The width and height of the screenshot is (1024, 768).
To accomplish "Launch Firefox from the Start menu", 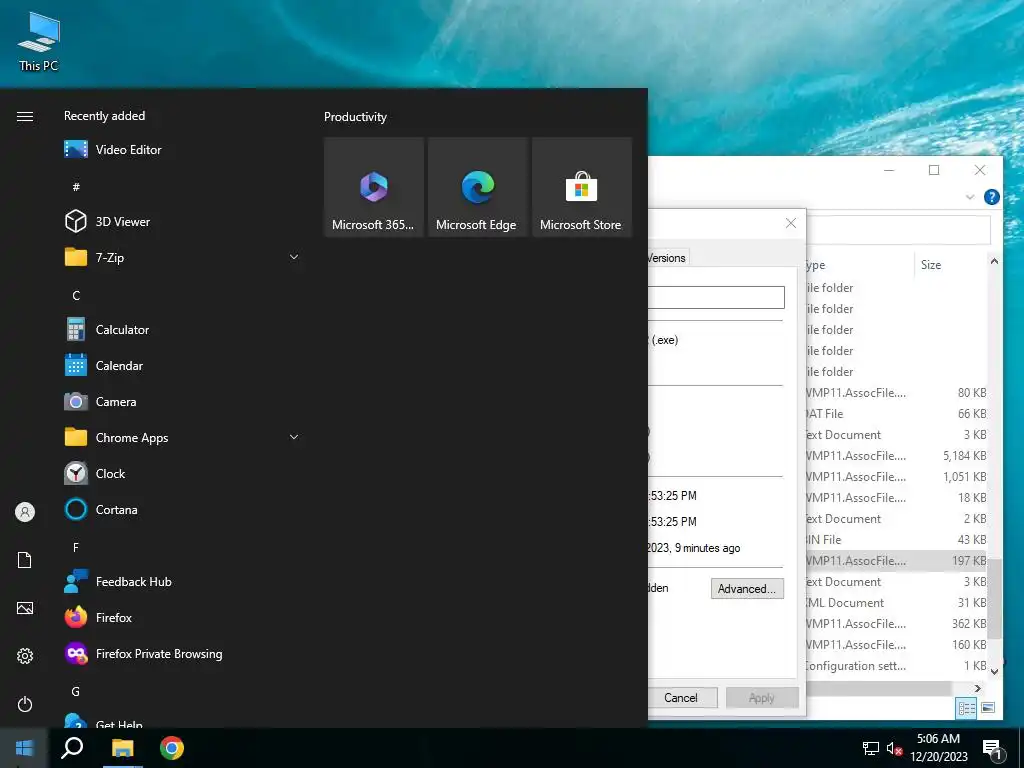I will click(x=182, y=617).
